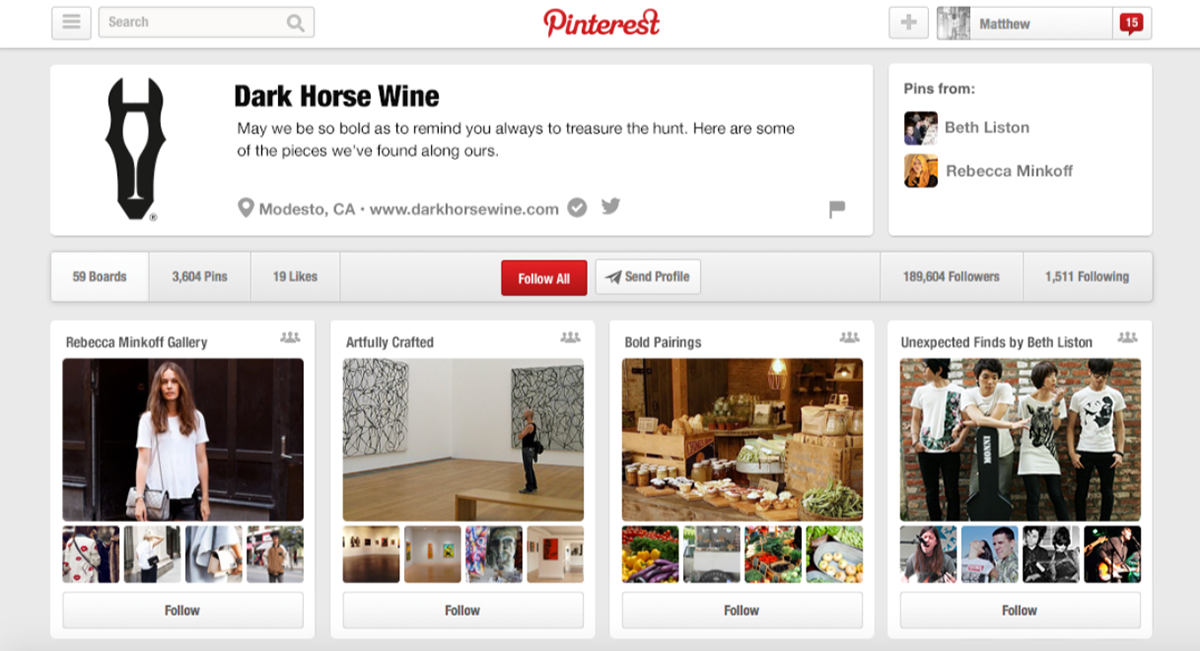Click the Twitter bird icon
This screenshot has width=1200, height=651.
click(610, 207)
